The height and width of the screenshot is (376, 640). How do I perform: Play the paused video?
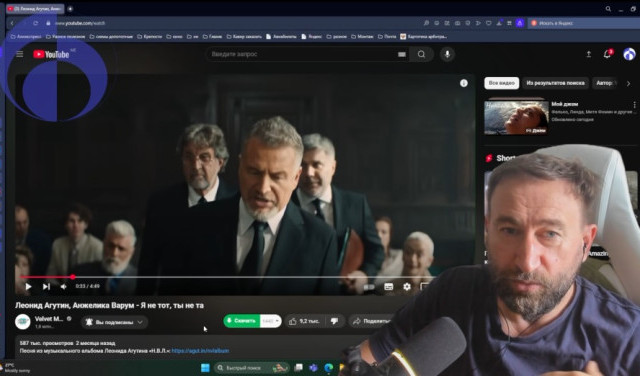(28, 287)
